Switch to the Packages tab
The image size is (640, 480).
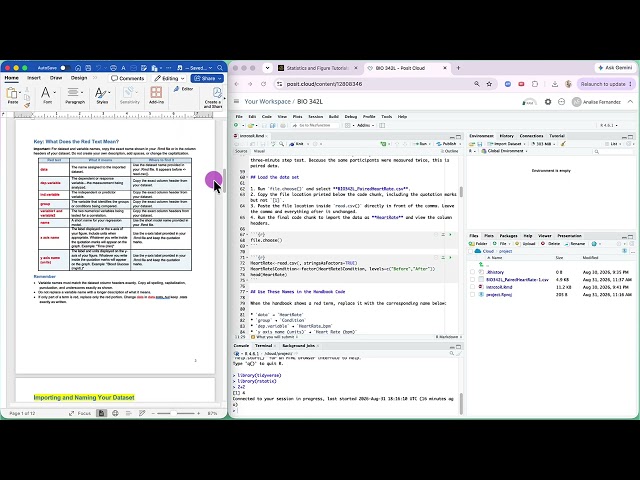coord(509,236)
